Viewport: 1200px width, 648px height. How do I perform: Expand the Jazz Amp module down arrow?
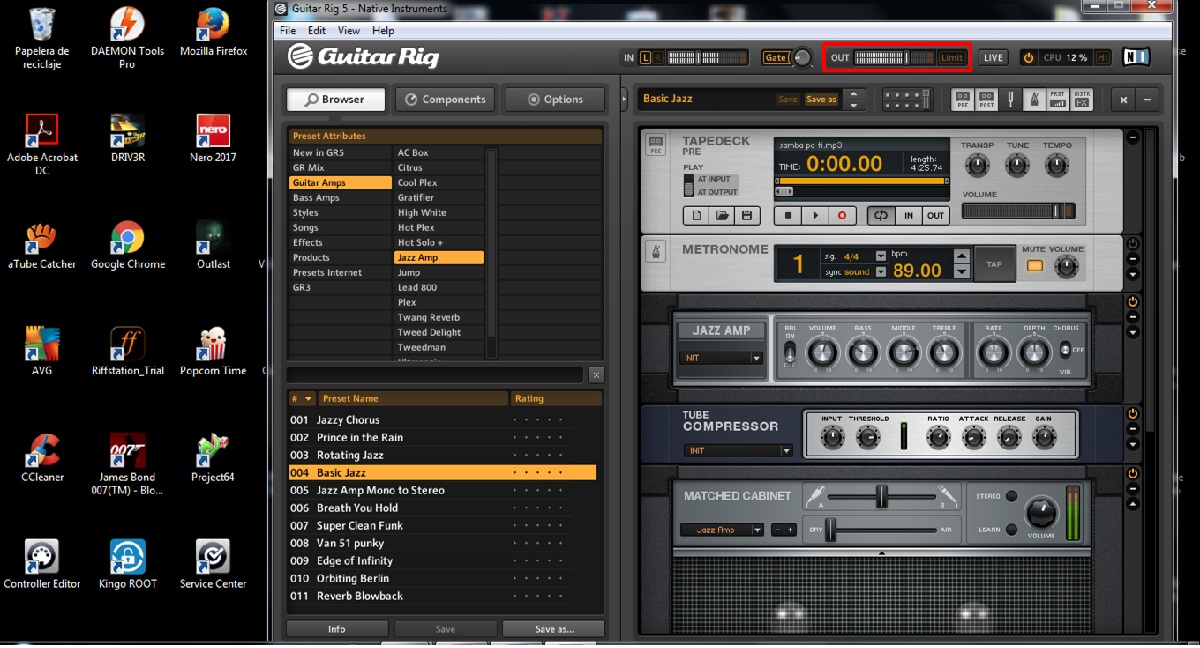point(1133,332)
